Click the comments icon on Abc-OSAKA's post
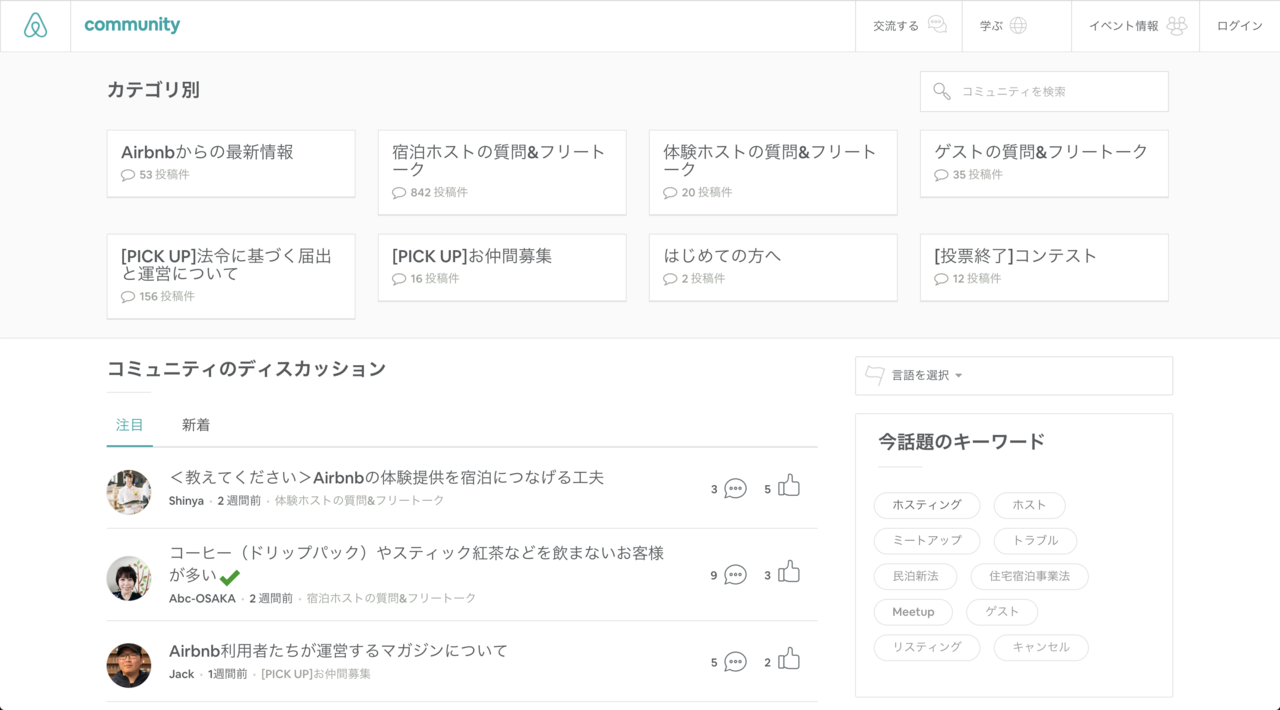 pos(735,575)
